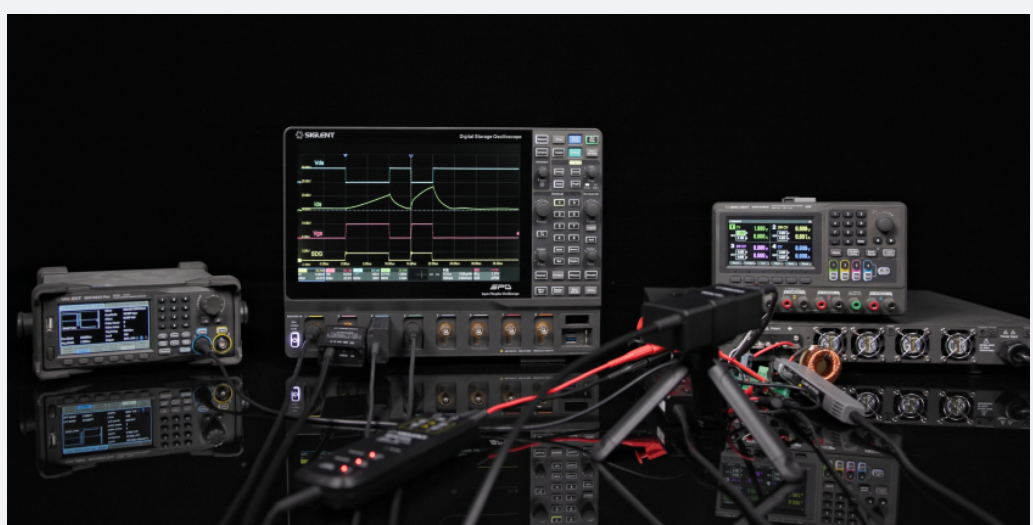Click the glowing oscilloscope power button
1033x525 pixels.
295,339
